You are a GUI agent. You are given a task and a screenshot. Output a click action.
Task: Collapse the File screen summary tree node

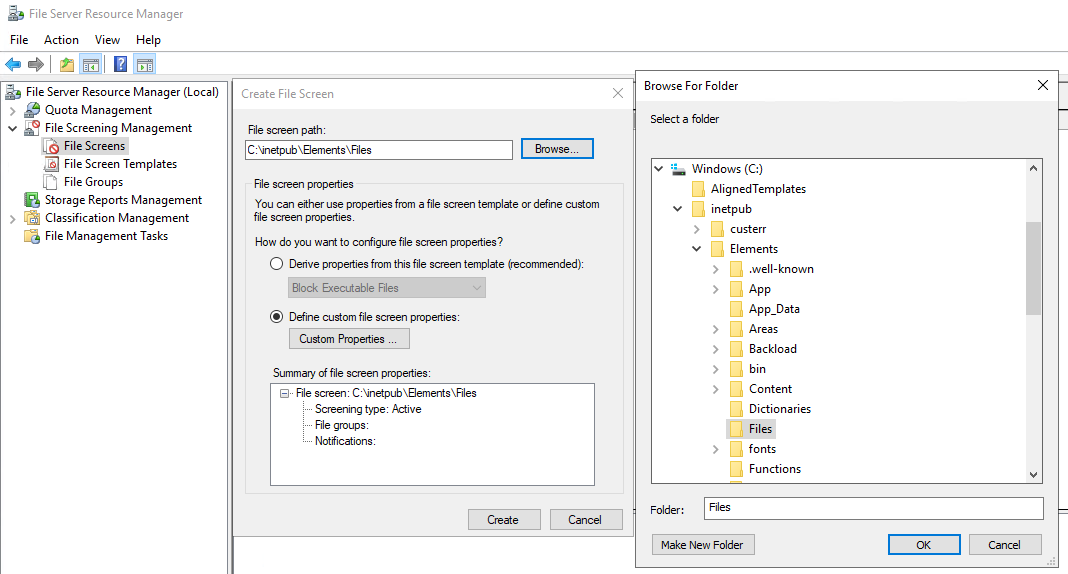[x=285, y=393]
